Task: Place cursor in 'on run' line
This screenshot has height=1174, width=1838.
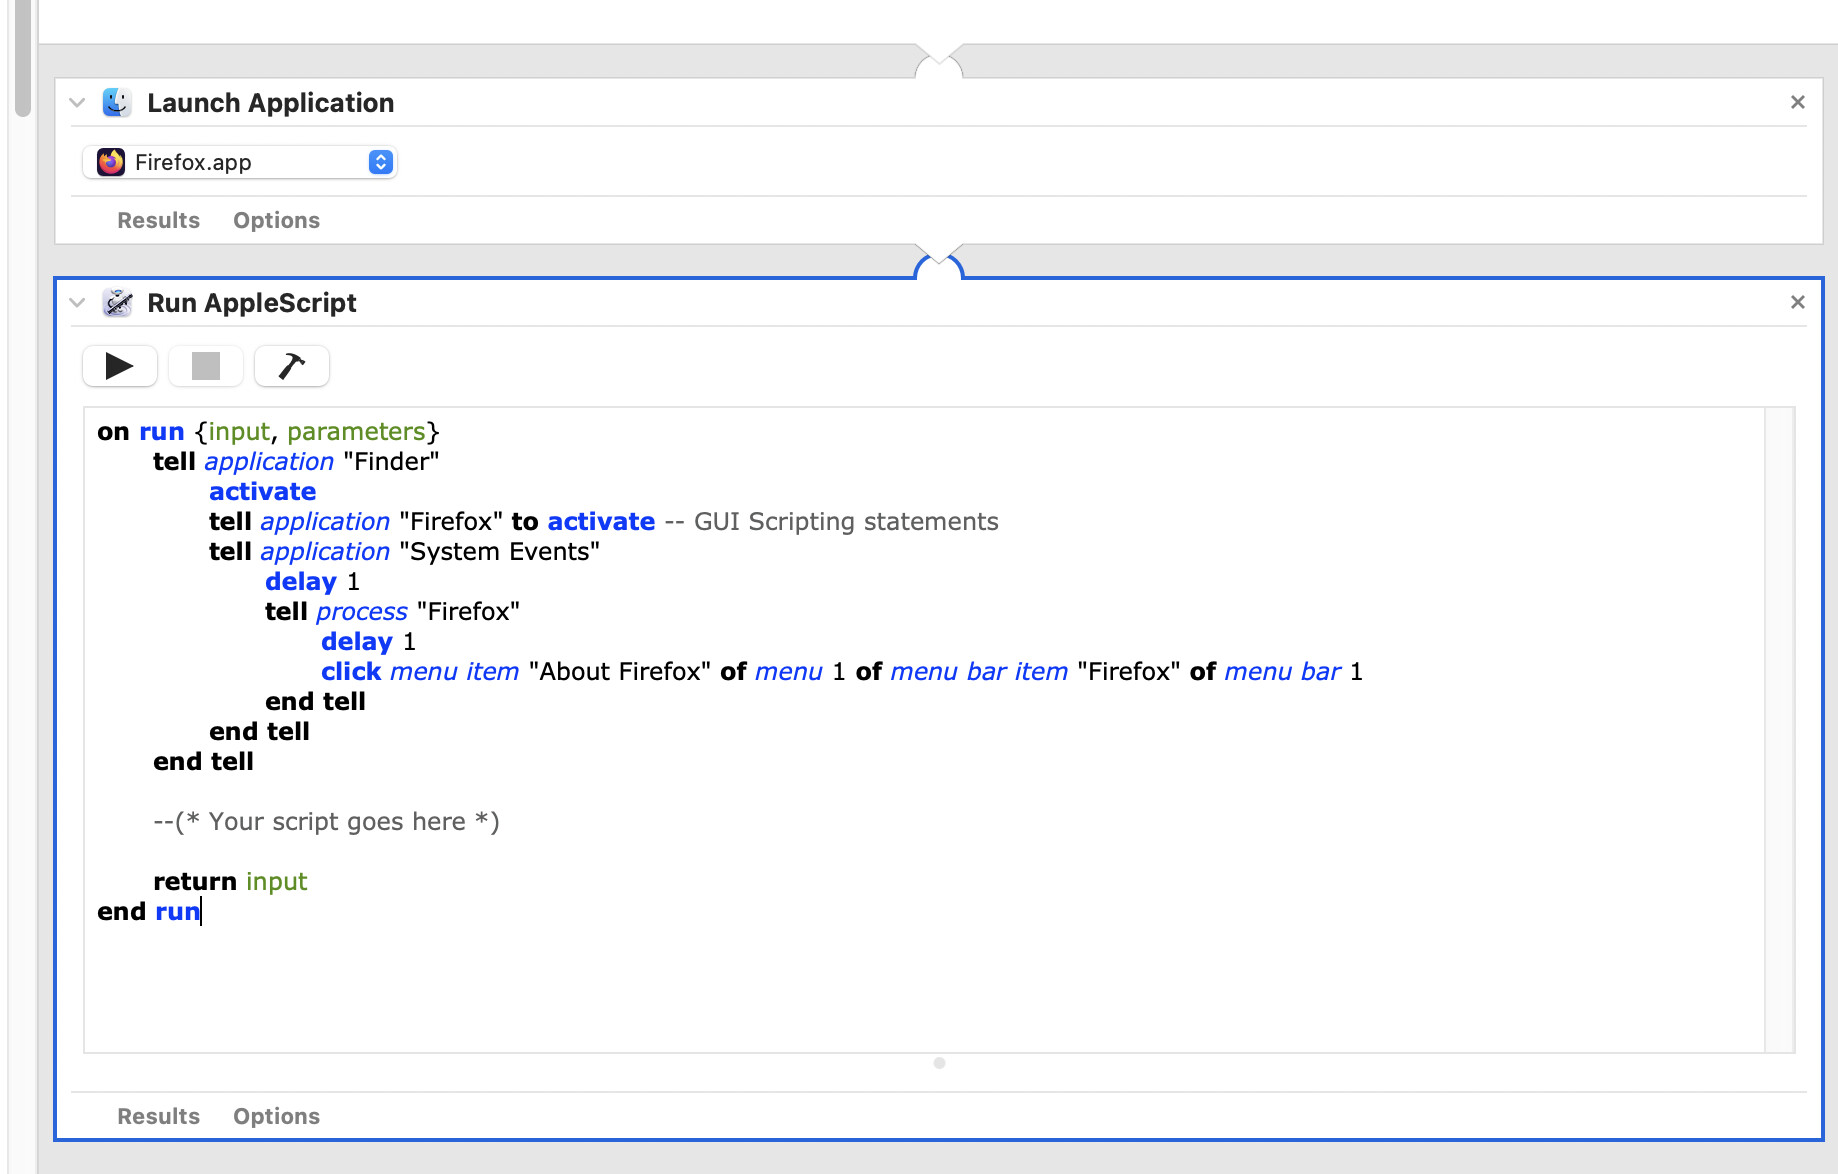Action: 268,432
